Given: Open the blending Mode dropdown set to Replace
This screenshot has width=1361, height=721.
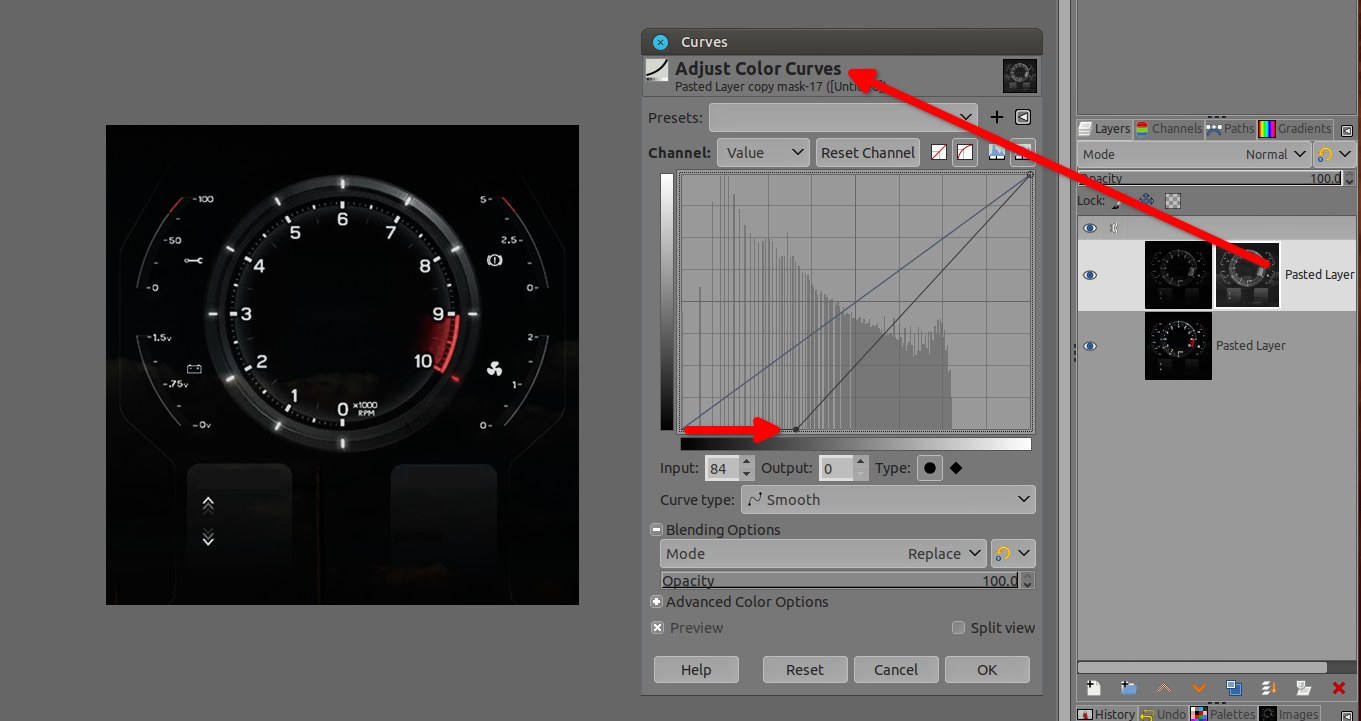Looking at the screenshot, I should [x=824, y=554].
